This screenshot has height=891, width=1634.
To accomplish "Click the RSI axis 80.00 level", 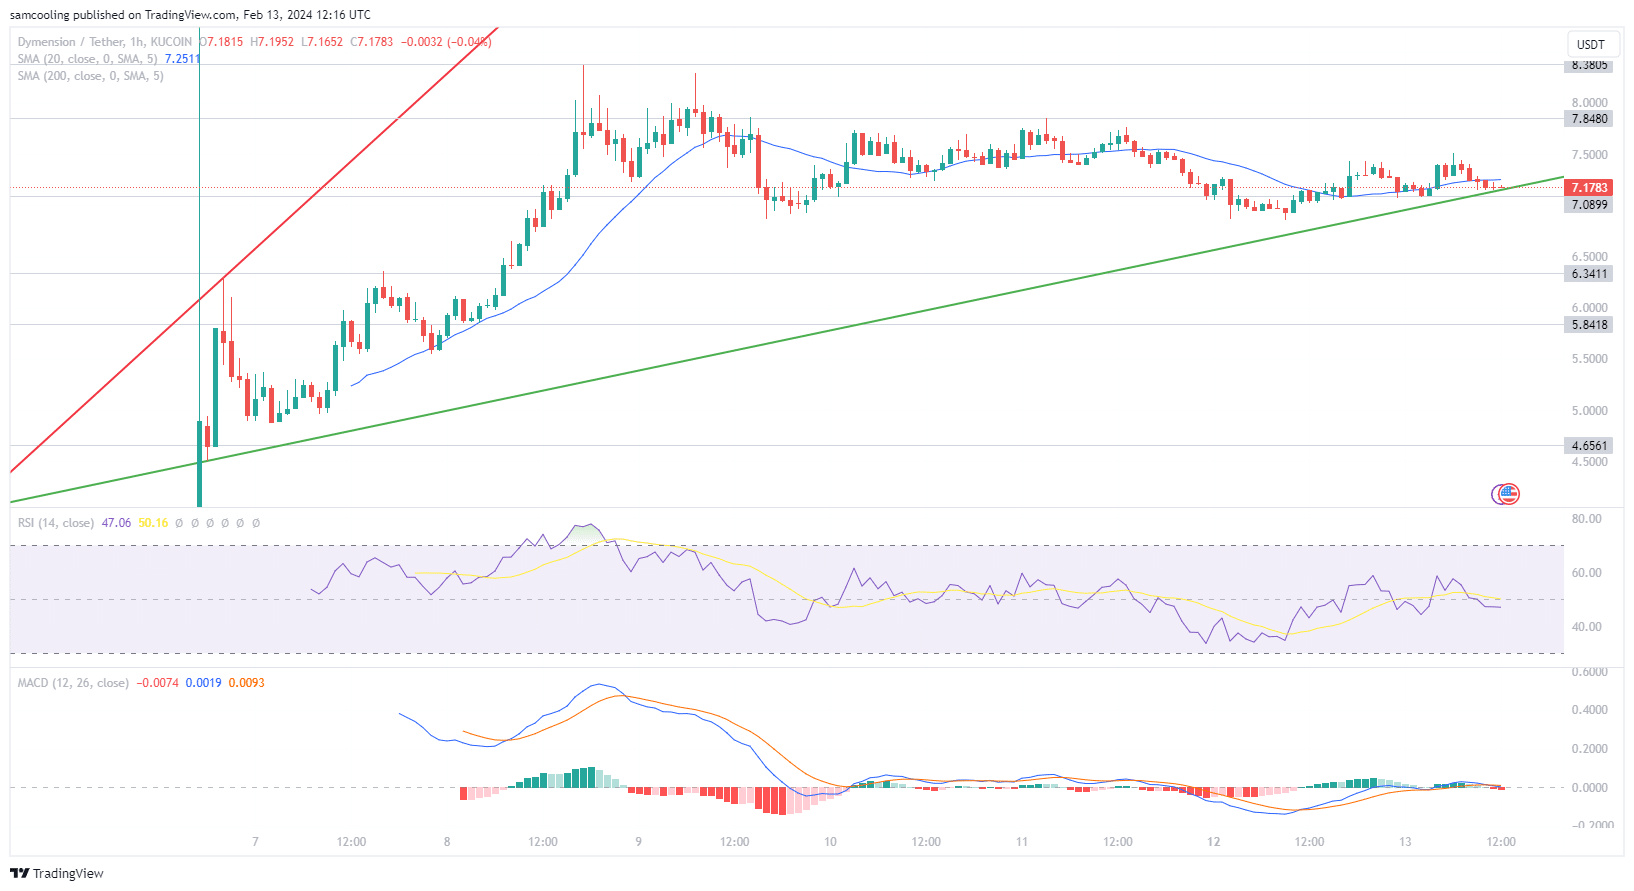I will 1586,519.
